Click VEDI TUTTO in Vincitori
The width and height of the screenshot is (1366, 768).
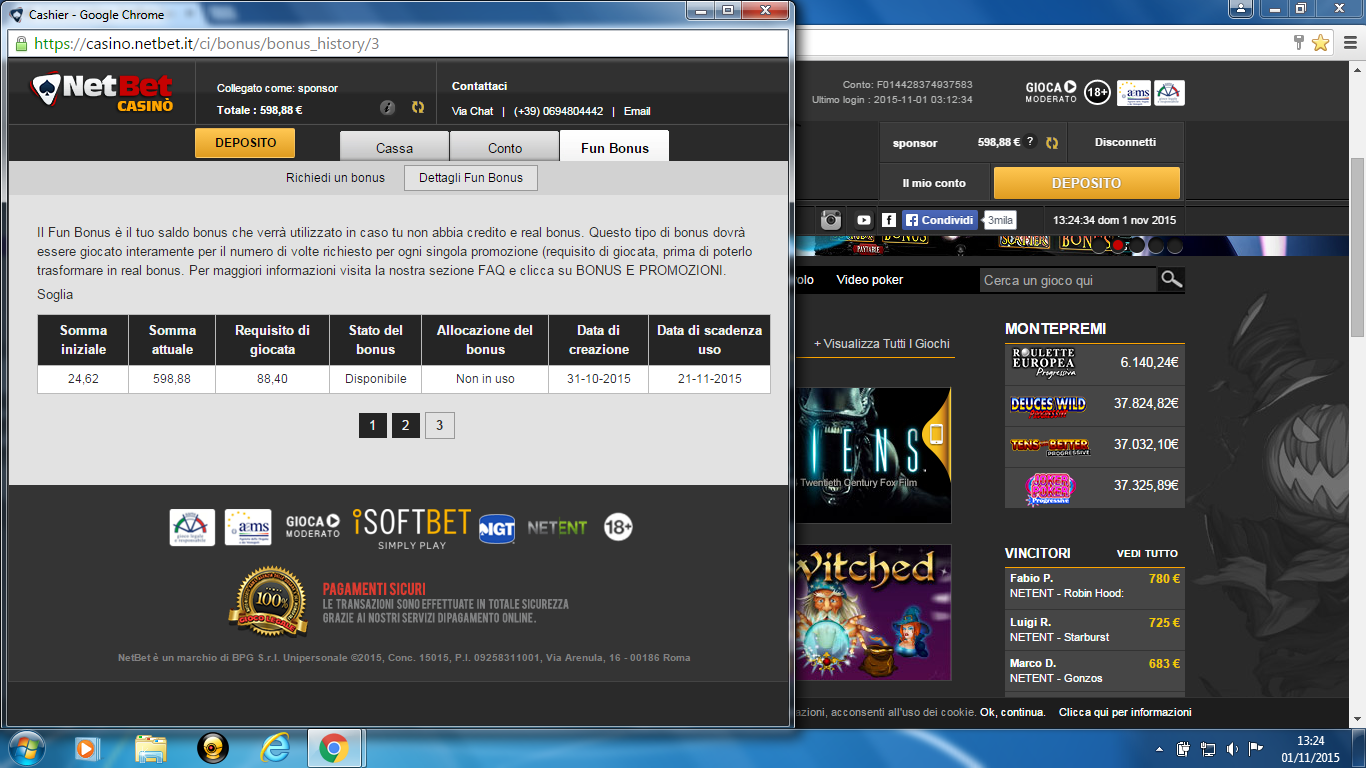tap(1147, 553)
